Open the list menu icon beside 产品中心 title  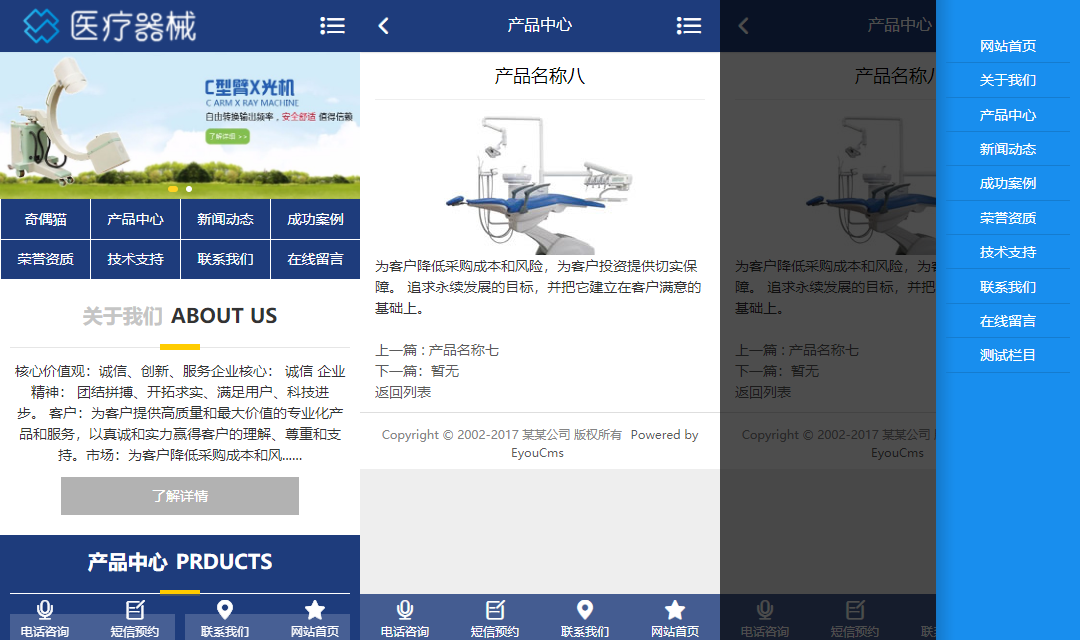[689, 26]
